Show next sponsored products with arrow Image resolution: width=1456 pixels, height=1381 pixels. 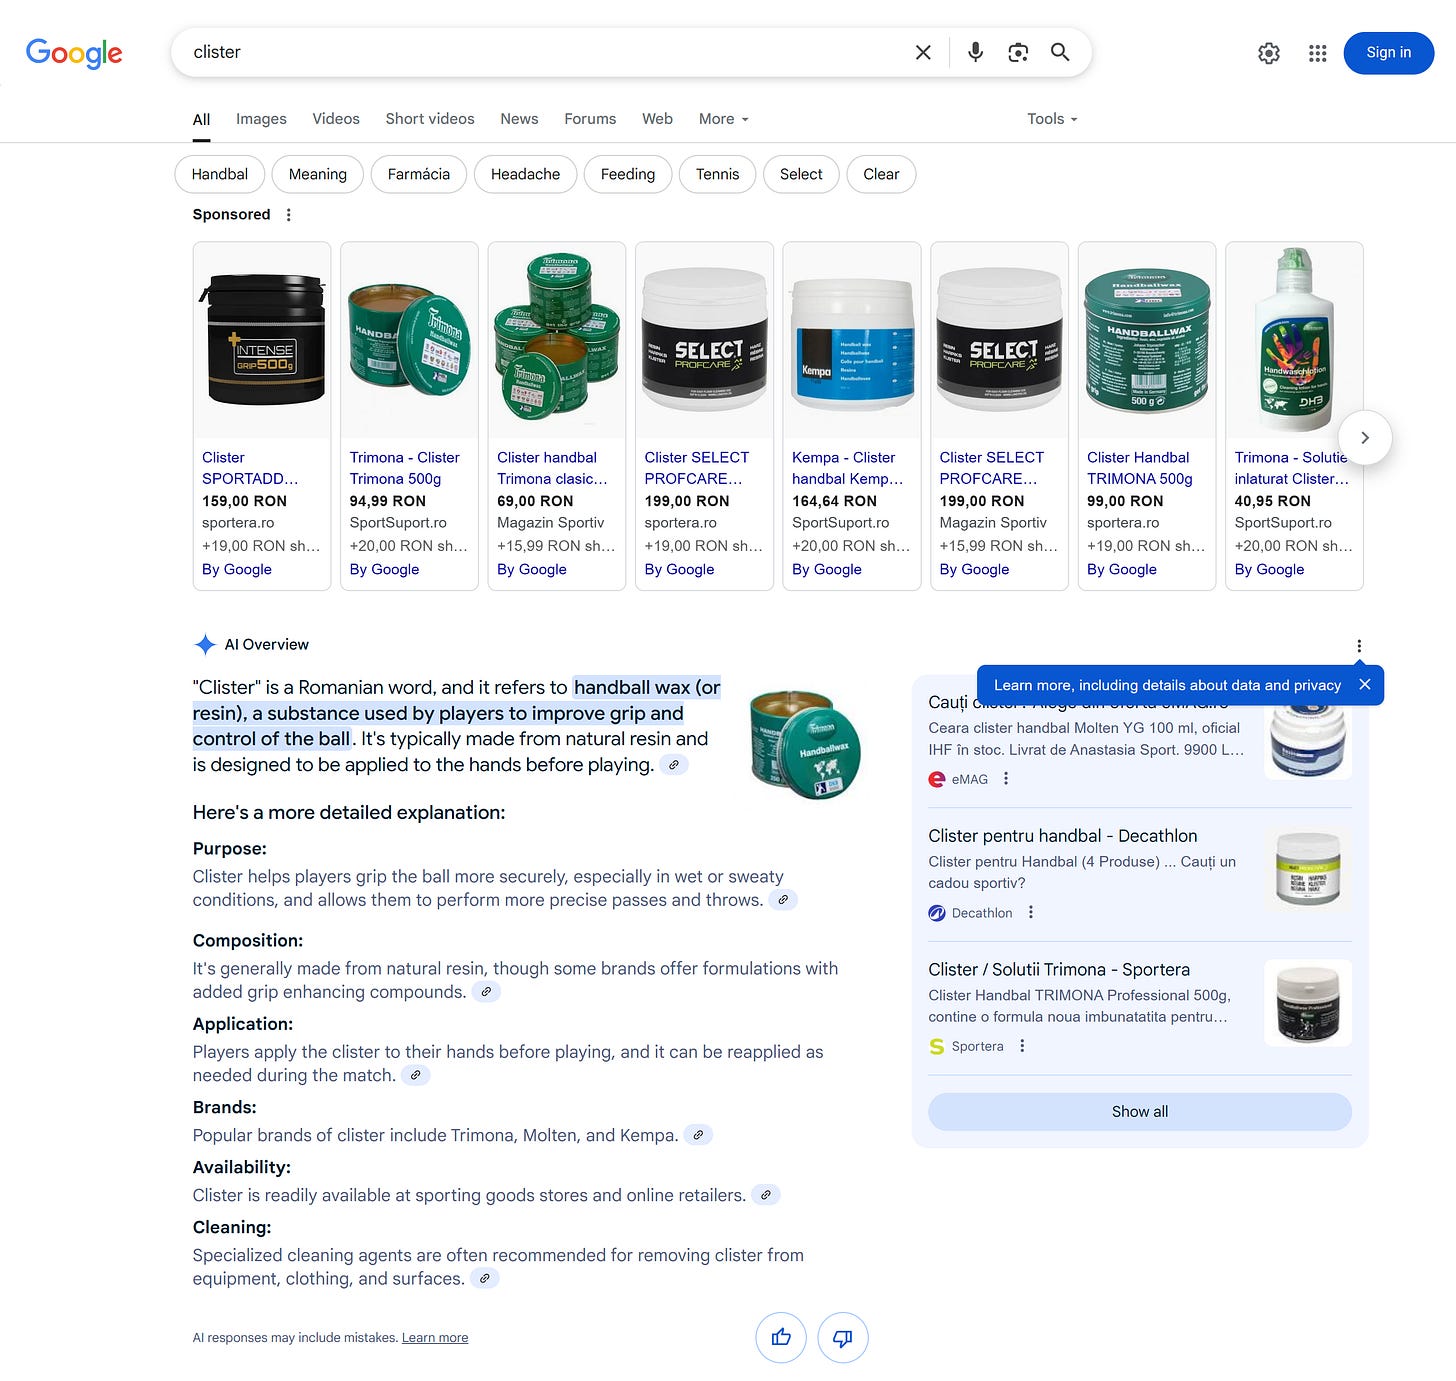(x=1364, y=438)
